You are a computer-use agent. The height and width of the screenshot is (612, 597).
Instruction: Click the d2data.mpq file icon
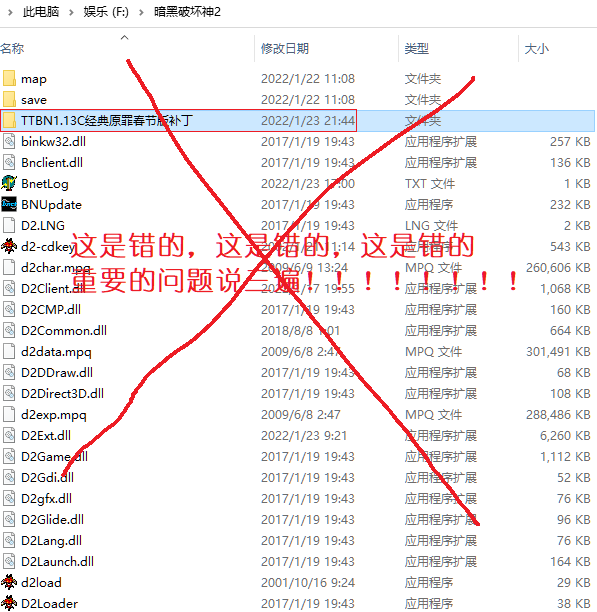pyautogui.click(x=9, y=351)
